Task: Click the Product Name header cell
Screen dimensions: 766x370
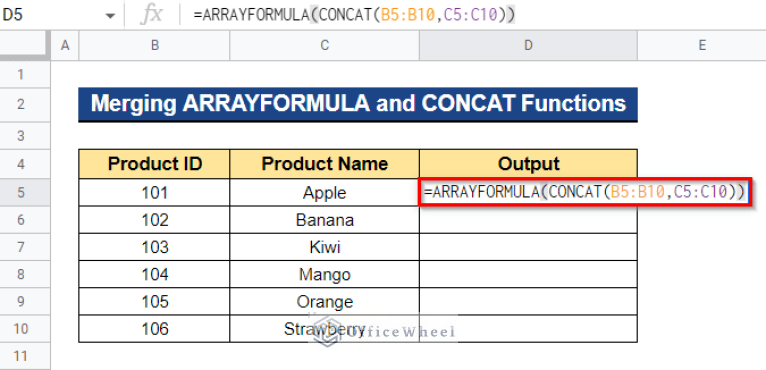Action: (x=324, y=164)
